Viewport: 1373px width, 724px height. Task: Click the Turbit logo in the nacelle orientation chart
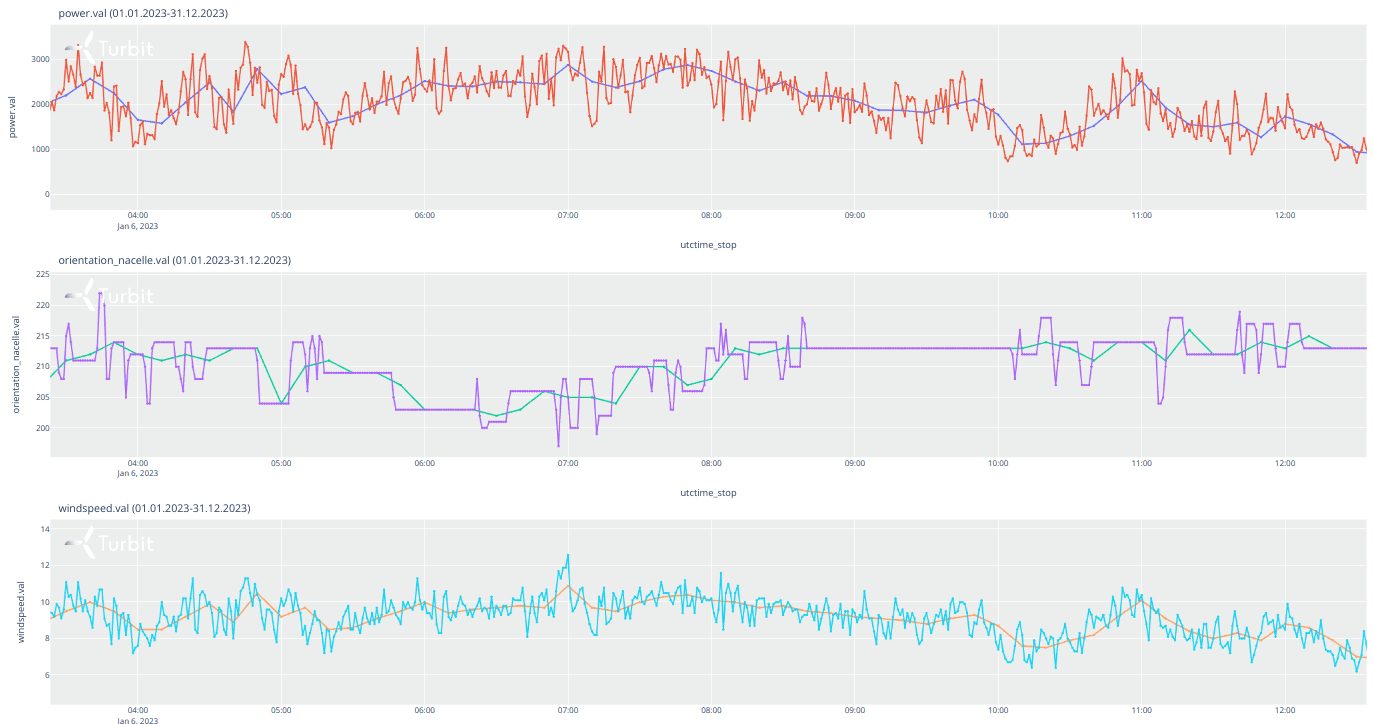109,296
